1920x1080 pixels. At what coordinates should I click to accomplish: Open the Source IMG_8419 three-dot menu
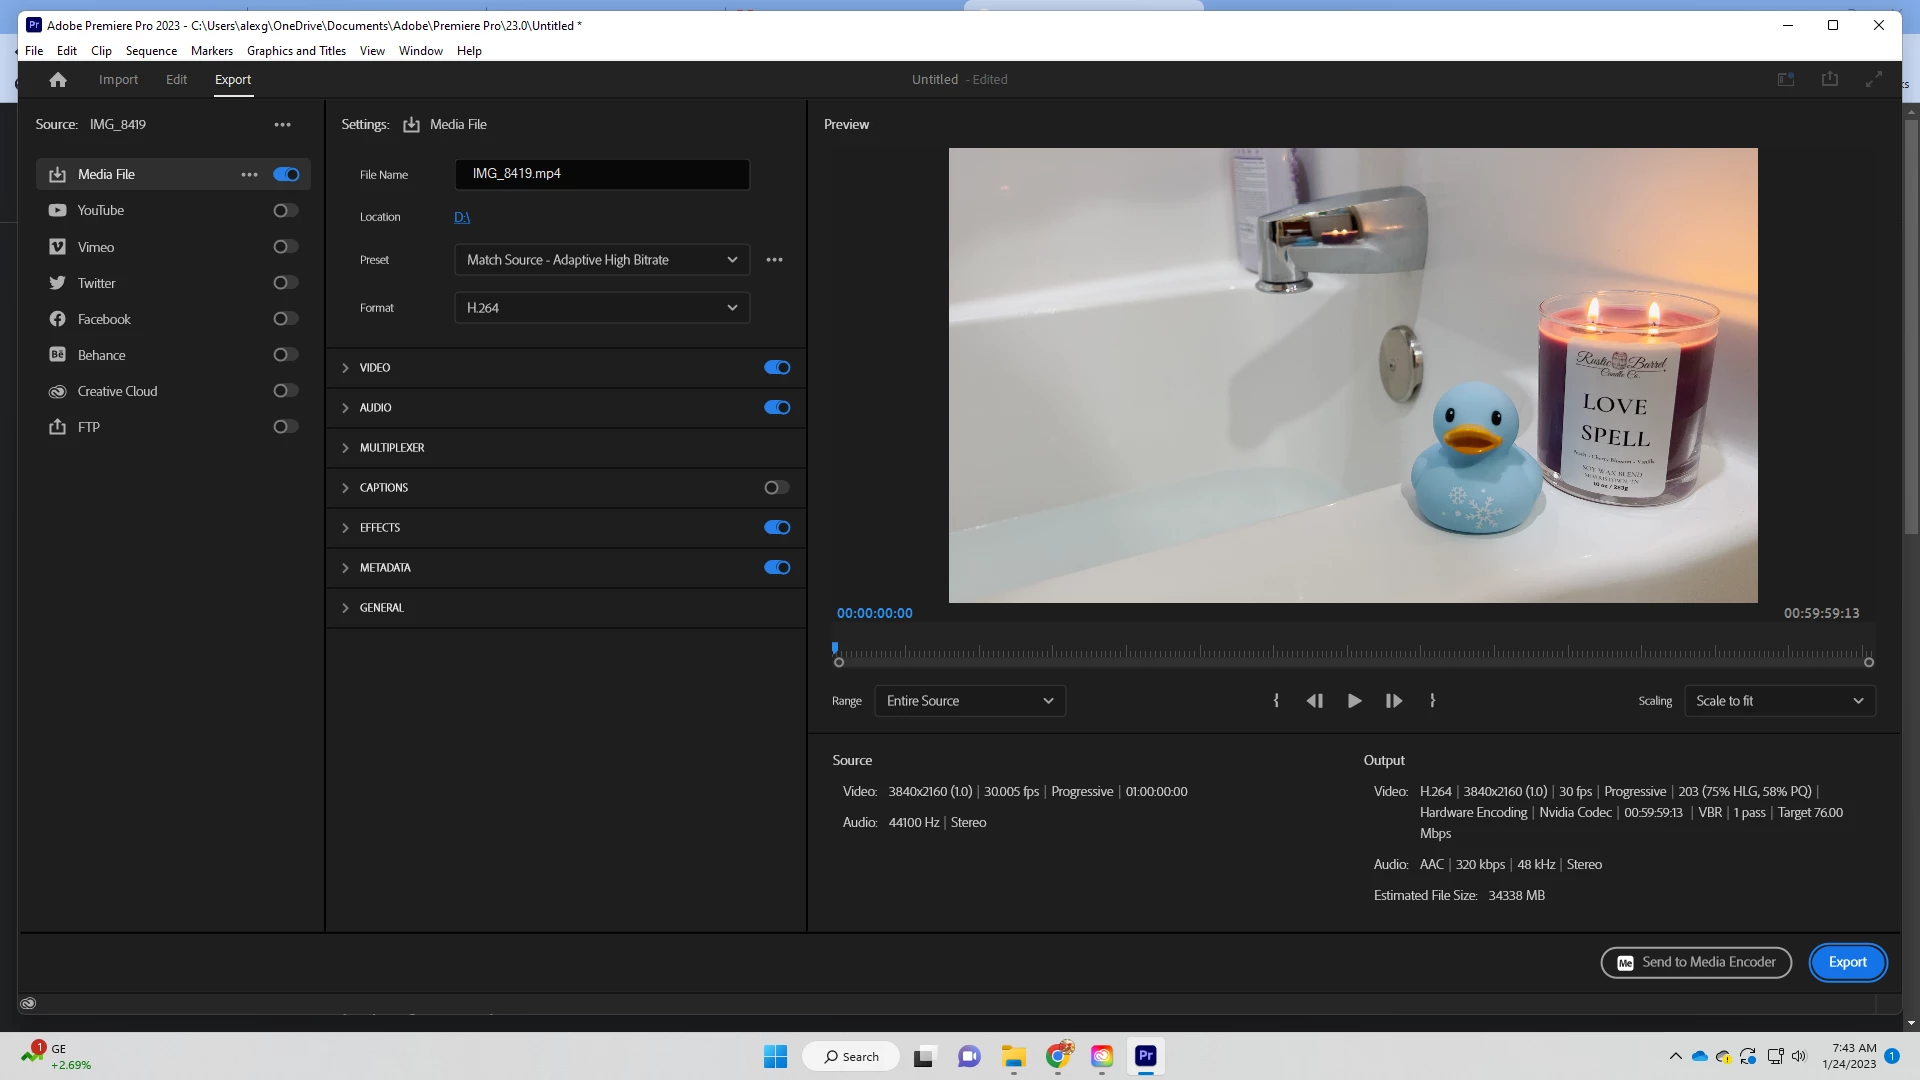[282, 125]
